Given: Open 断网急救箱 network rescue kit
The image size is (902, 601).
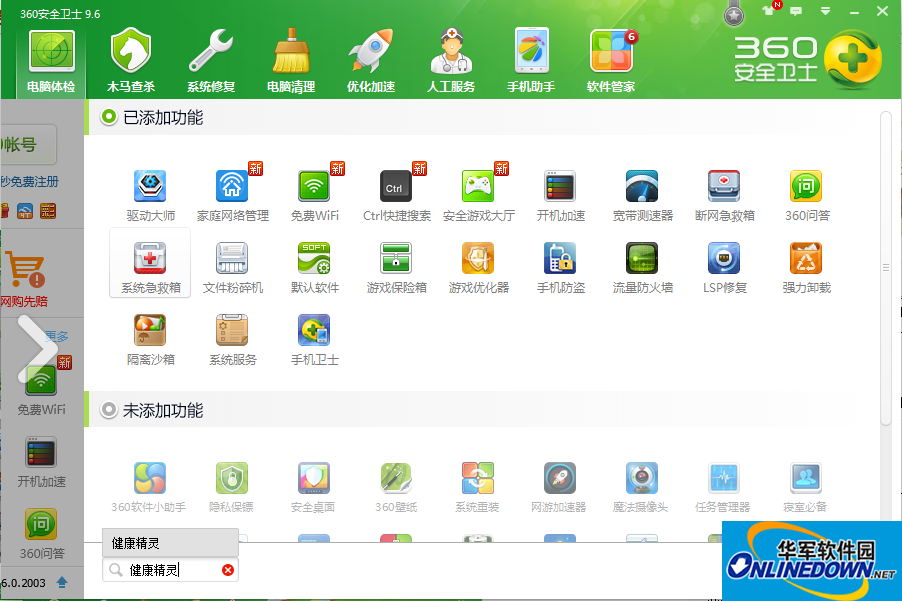Looking at the screenshot, I should click(x=724, y=196).
